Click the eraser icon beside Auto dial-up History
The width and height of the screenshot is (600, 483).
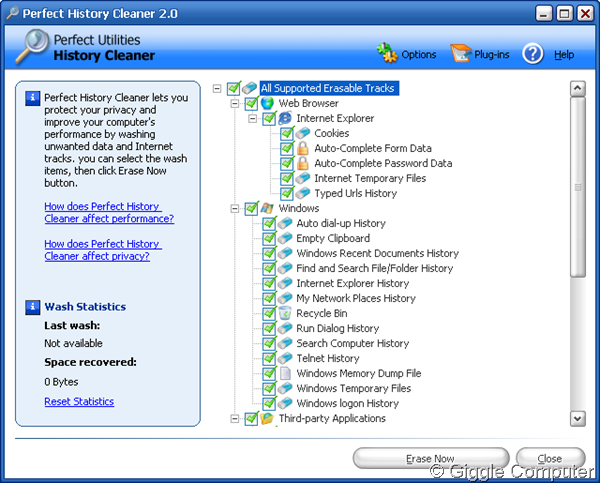(x=285, y=223)
